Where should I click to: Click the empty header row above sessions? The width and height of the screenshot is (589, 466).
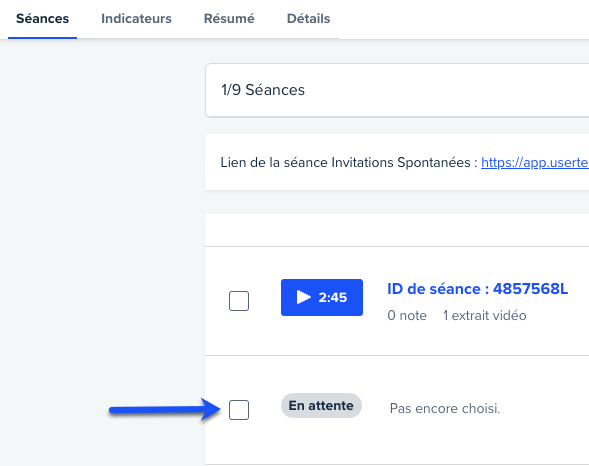pos(397,230)
